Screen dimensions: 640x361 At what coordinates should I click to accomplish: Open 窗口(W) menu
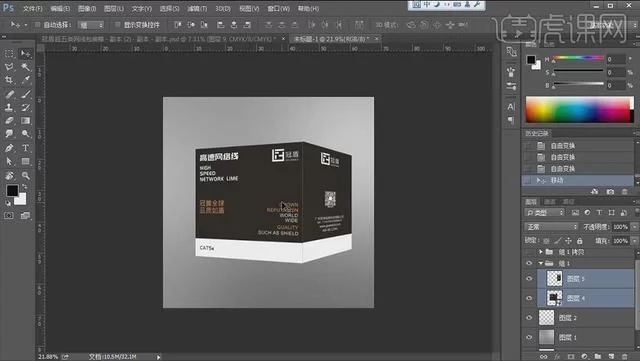click(278, 8)
